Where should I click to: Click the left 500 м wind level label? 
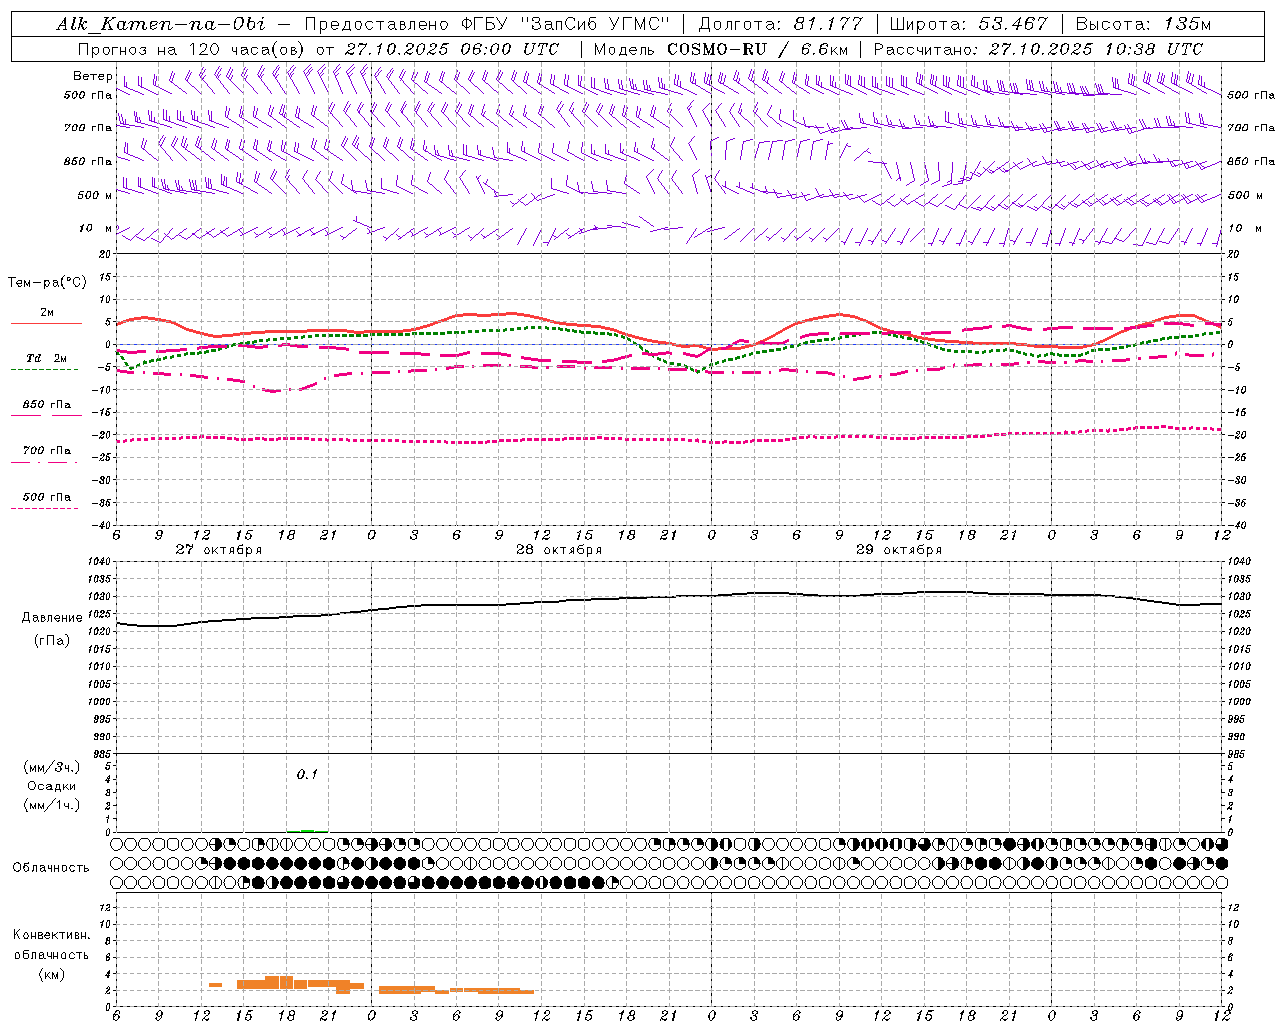[94, 196]
